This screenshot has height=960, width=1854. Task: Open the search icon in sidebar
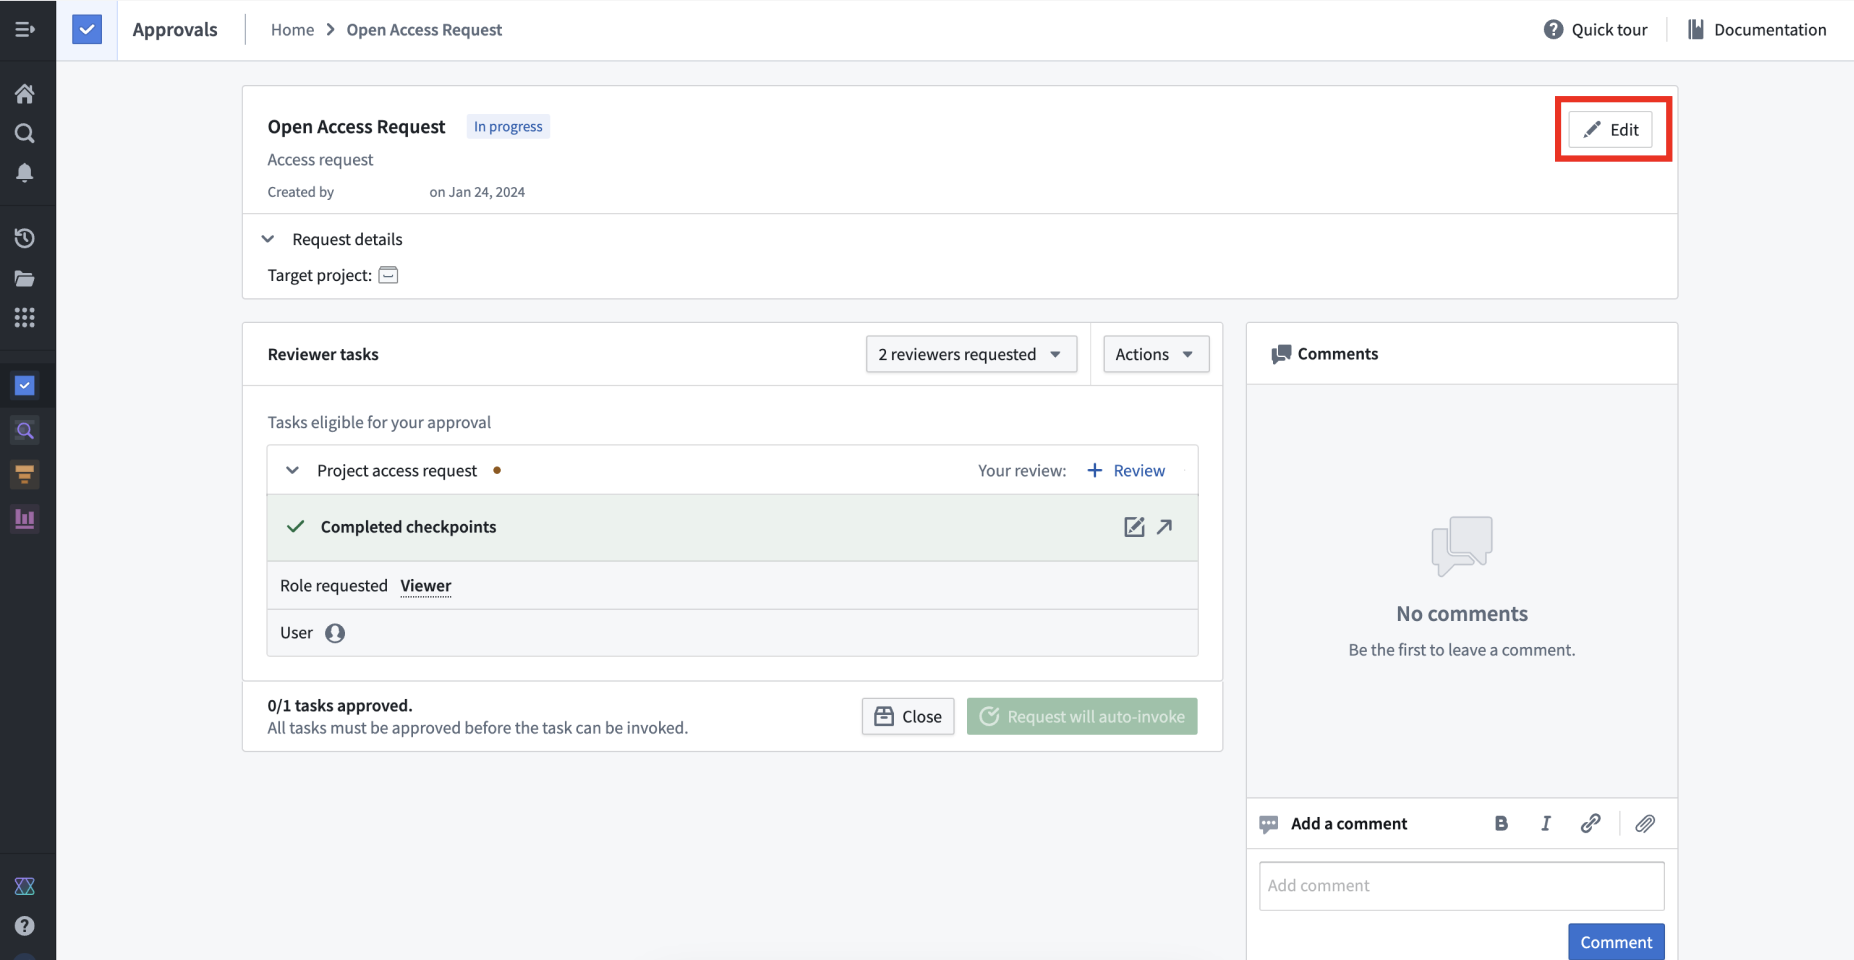[25, 133]
